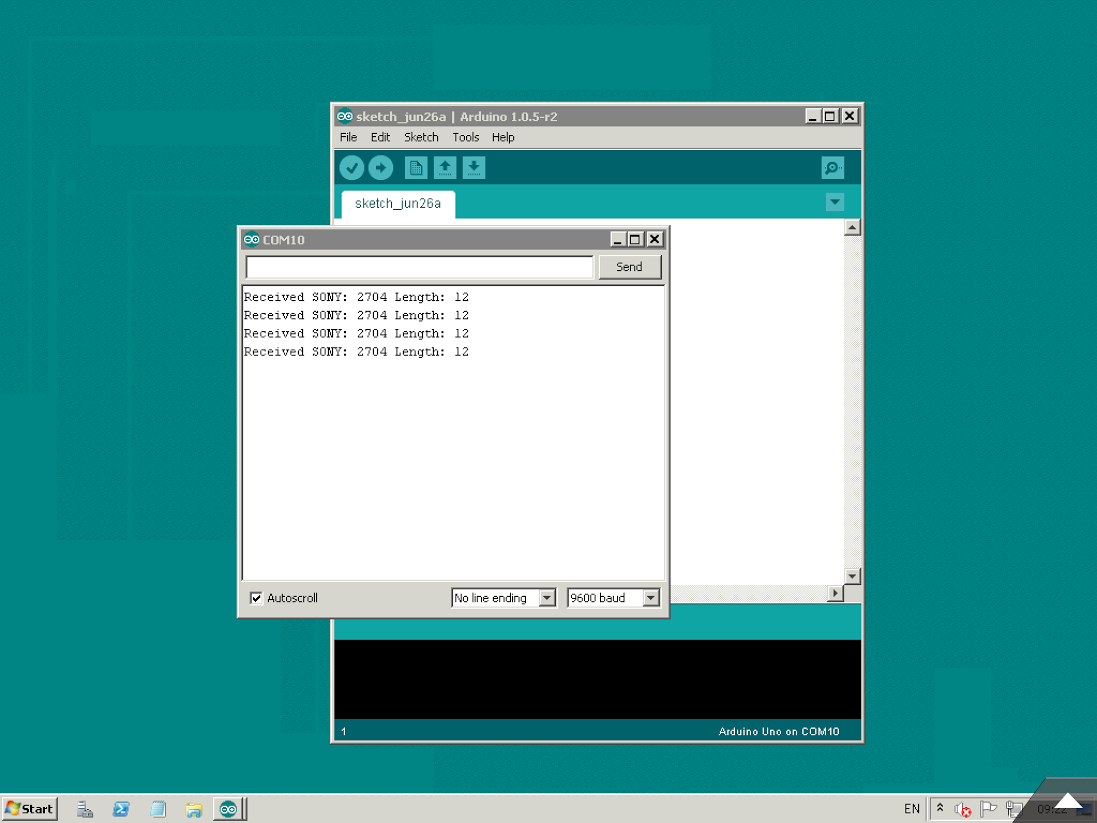Click the New sketch icon

[416, 168]
